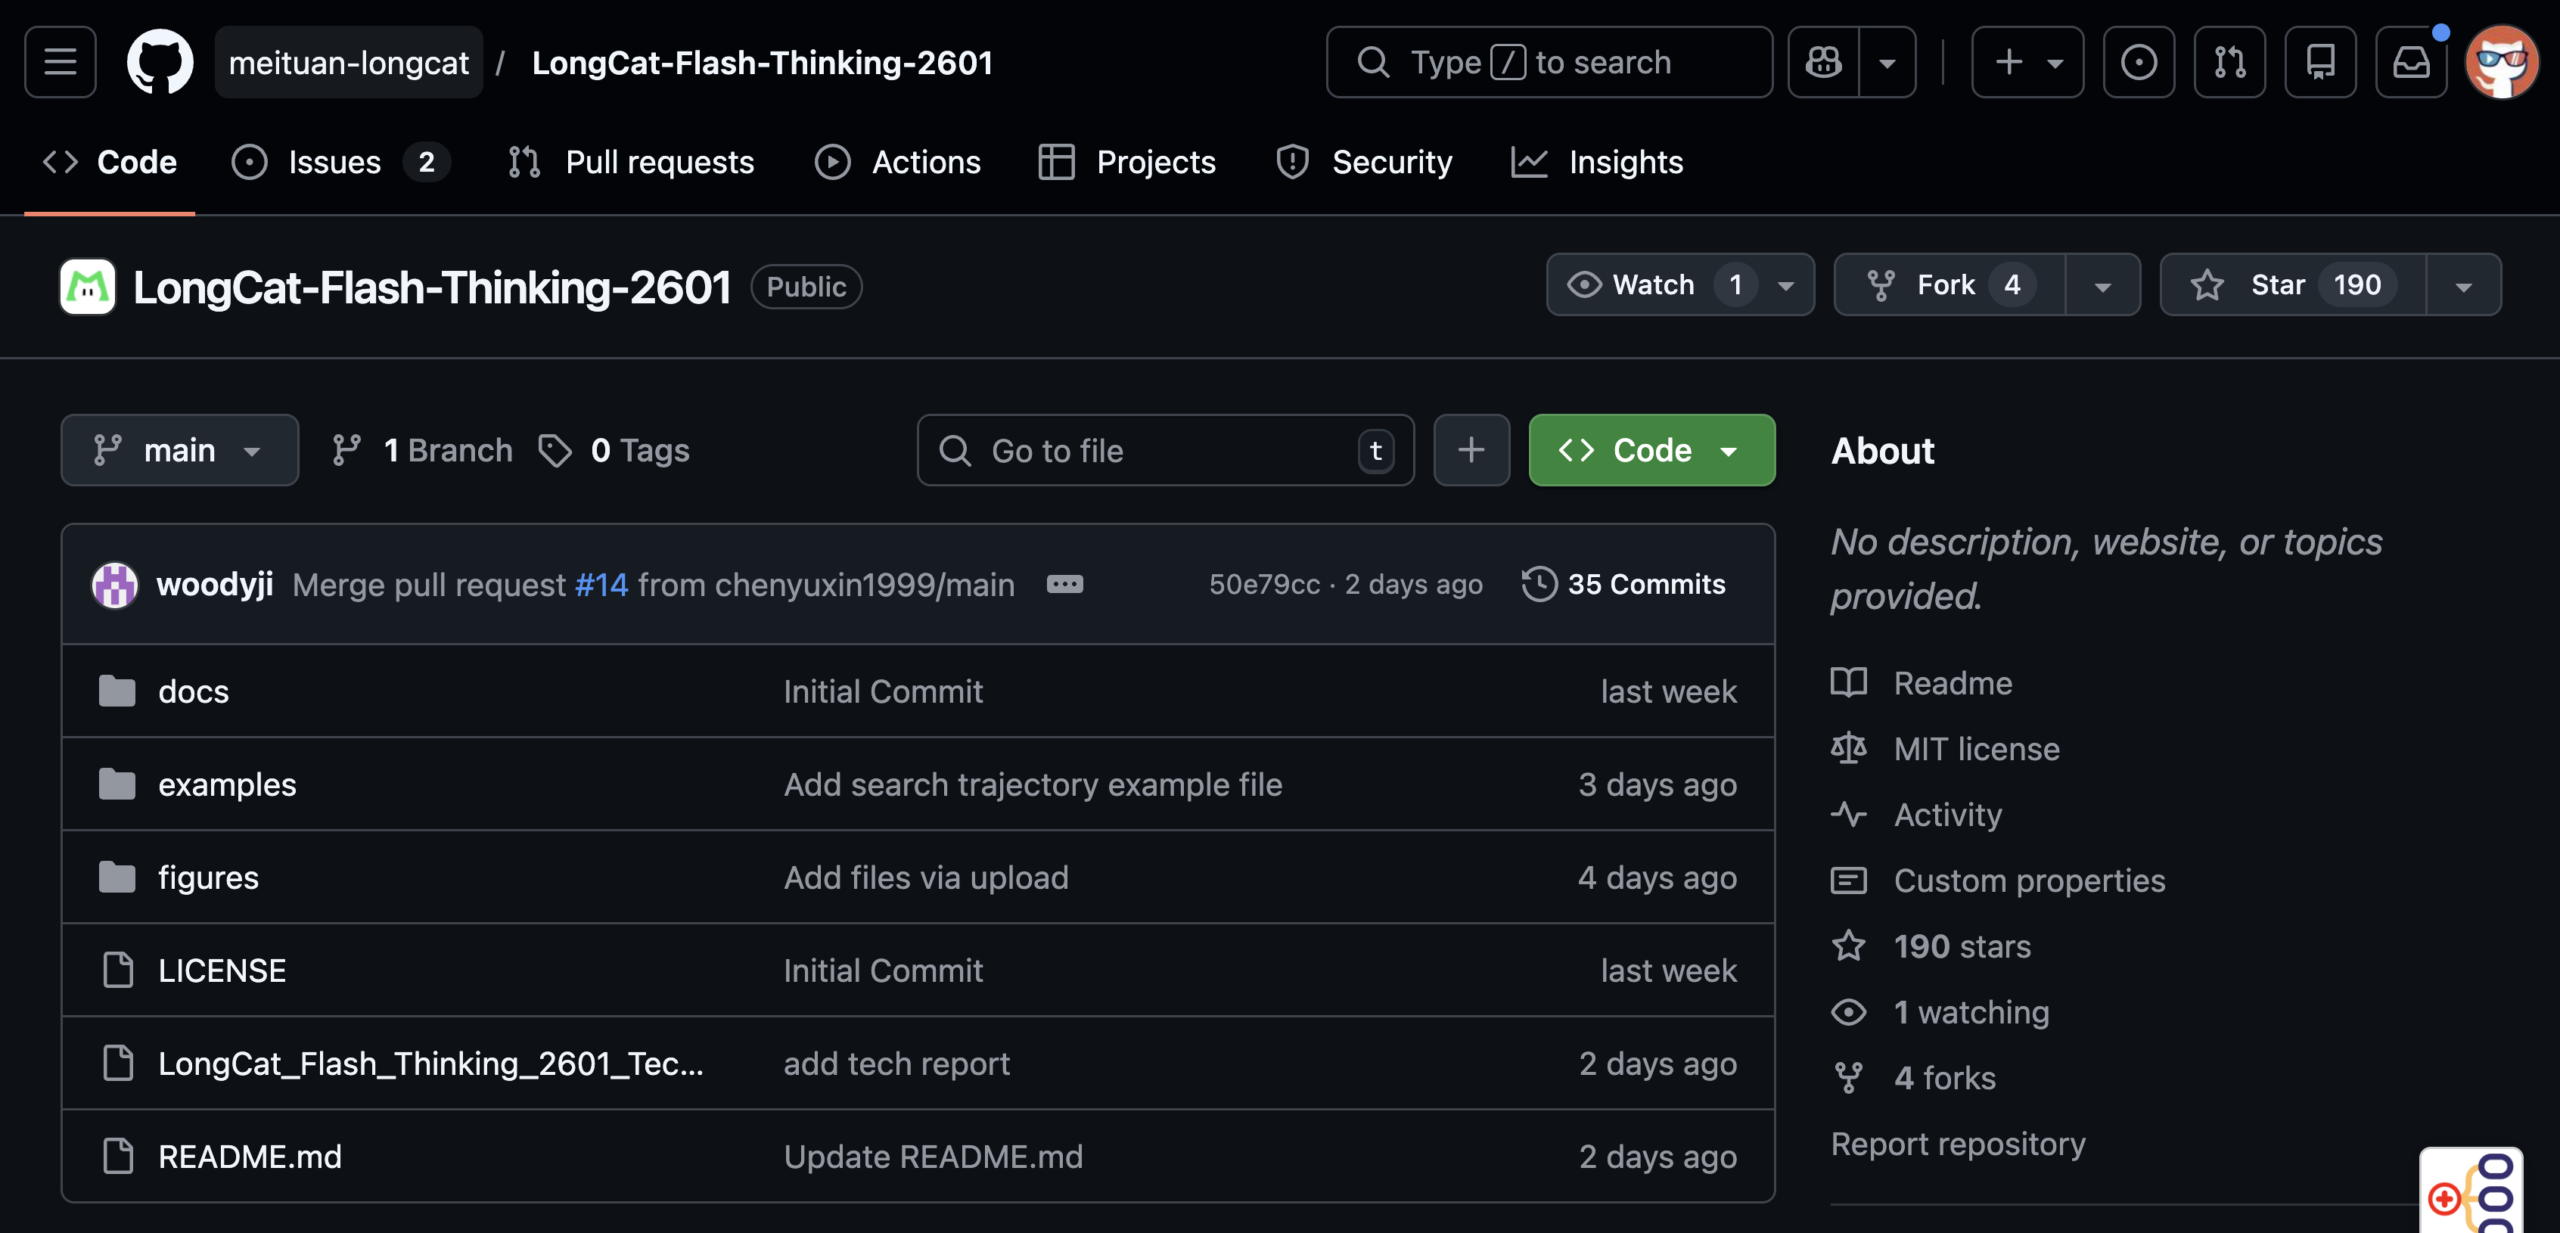Open the main branch selector dropdown
Image resolution: width=2560 pixels, height=1233 pixels.
point(180,450)
